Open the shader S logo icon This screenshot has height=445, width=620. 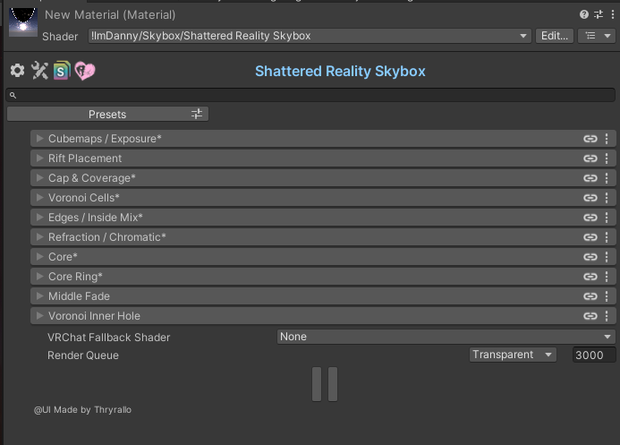[x=62, y=70]
